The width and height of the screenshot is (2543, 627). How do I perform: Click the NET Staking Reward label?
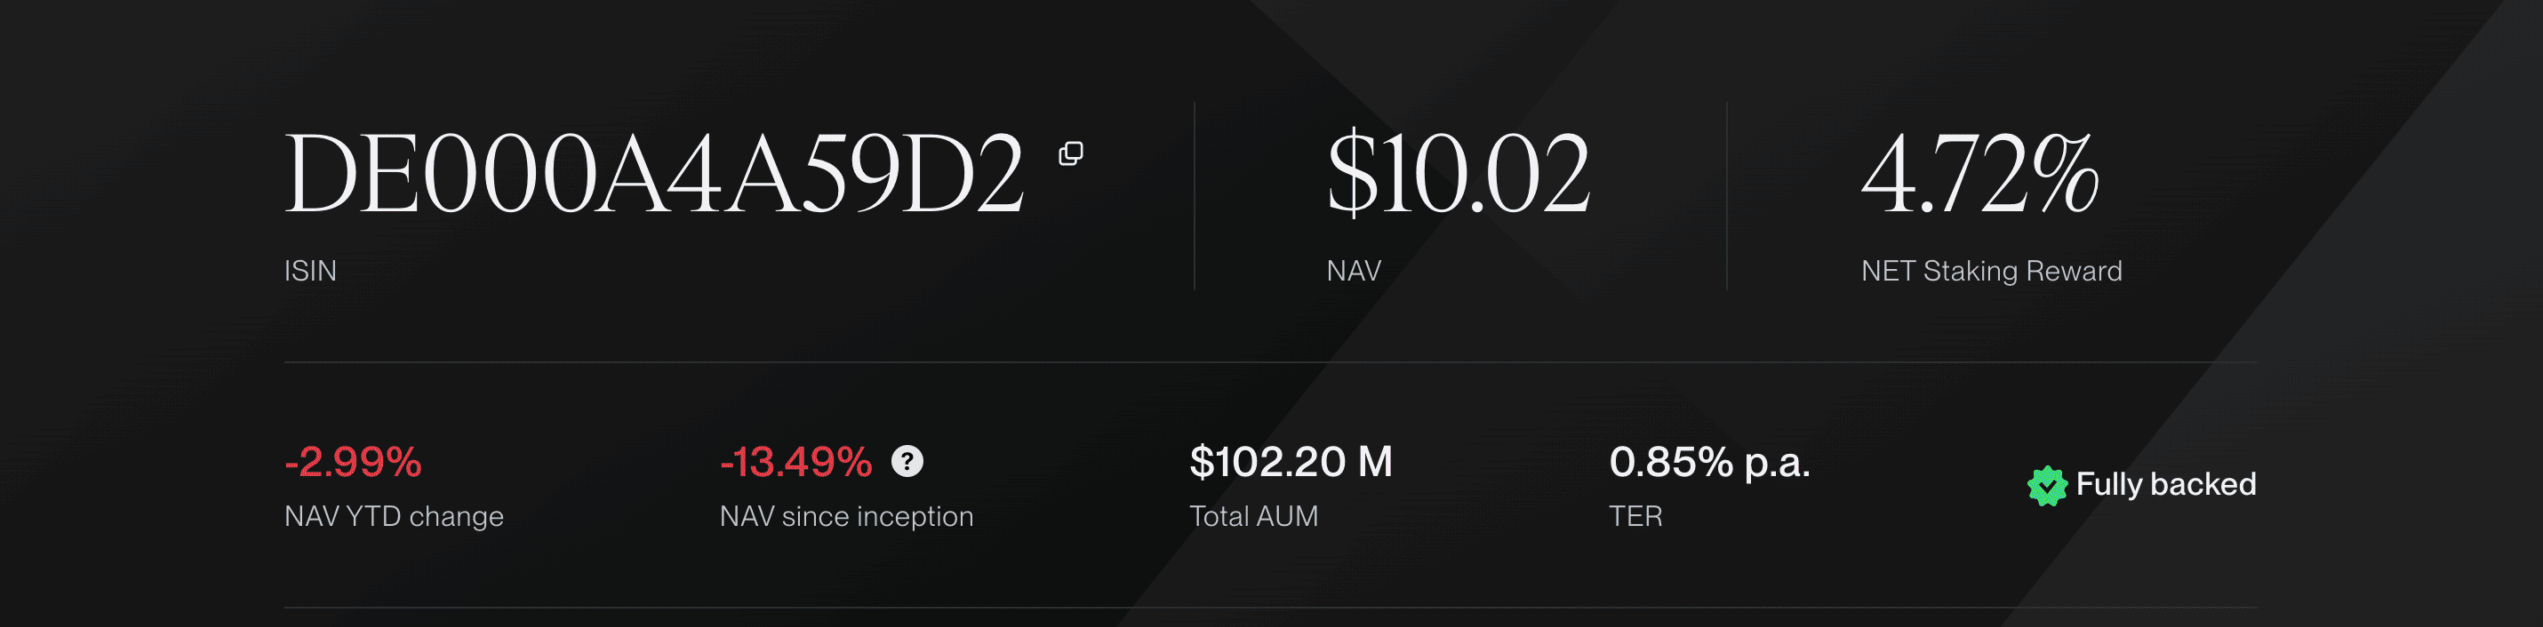click(1991, 271)
